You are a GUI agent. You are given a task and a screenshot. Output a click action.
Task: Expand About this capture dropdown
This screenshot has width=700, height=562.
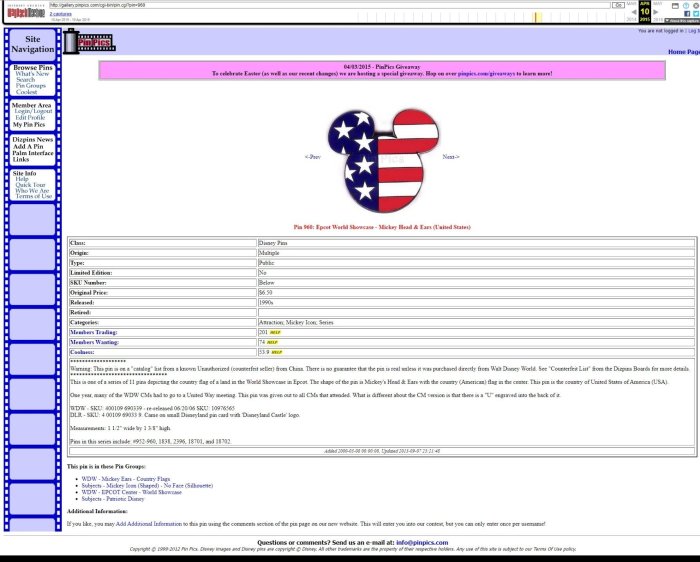tap(682, 21)
